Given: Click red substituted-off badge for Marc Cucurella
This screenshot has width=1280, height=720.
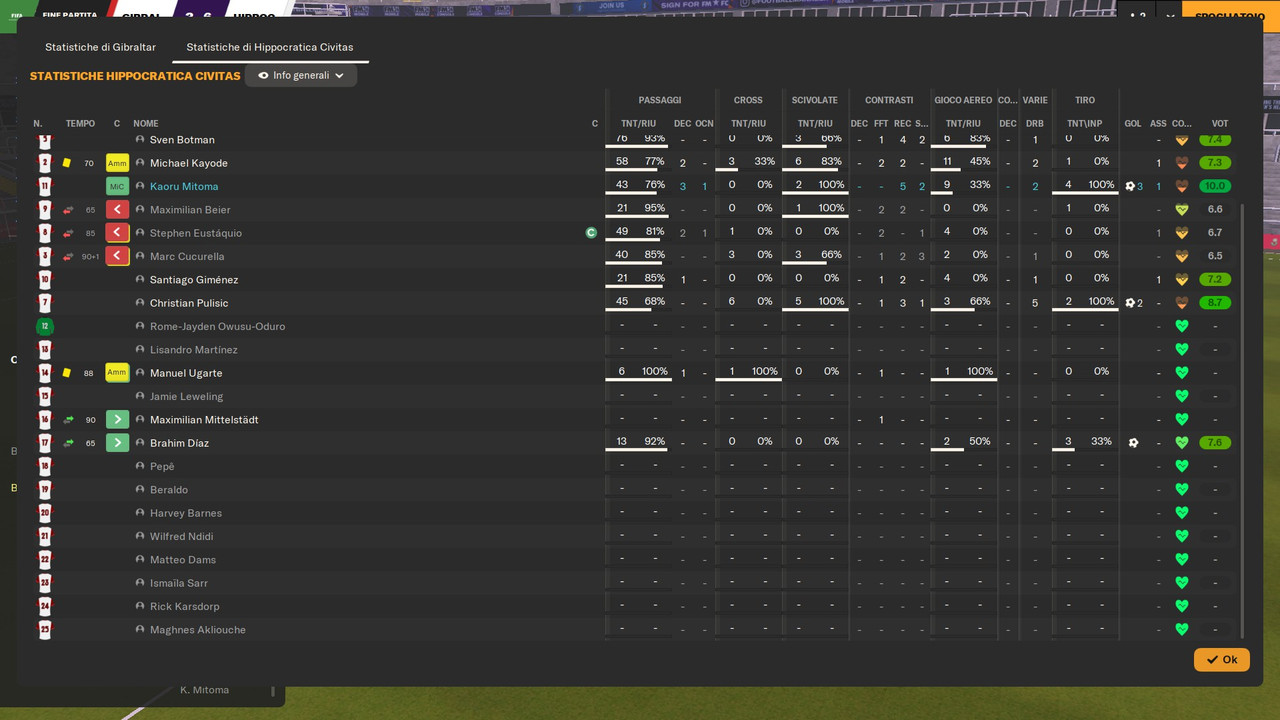Looking at the screenshot, I should click(117, 256).
